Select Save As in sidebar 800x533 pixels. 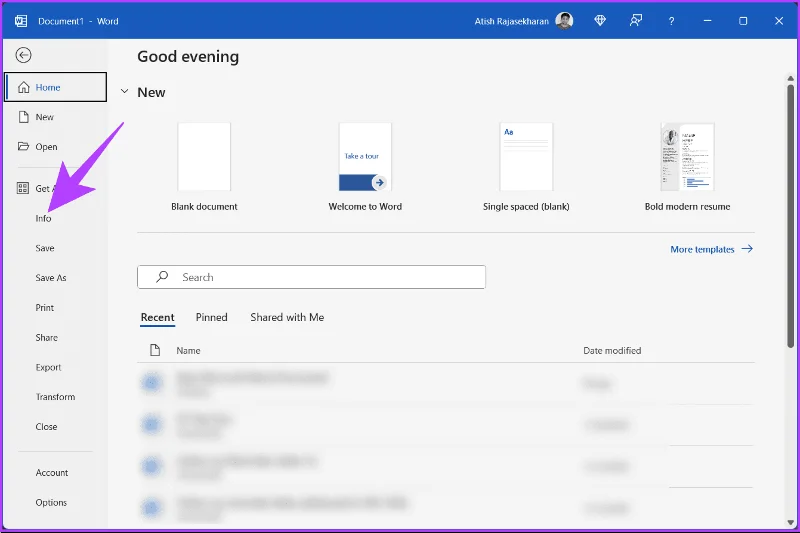click(51, 278)
